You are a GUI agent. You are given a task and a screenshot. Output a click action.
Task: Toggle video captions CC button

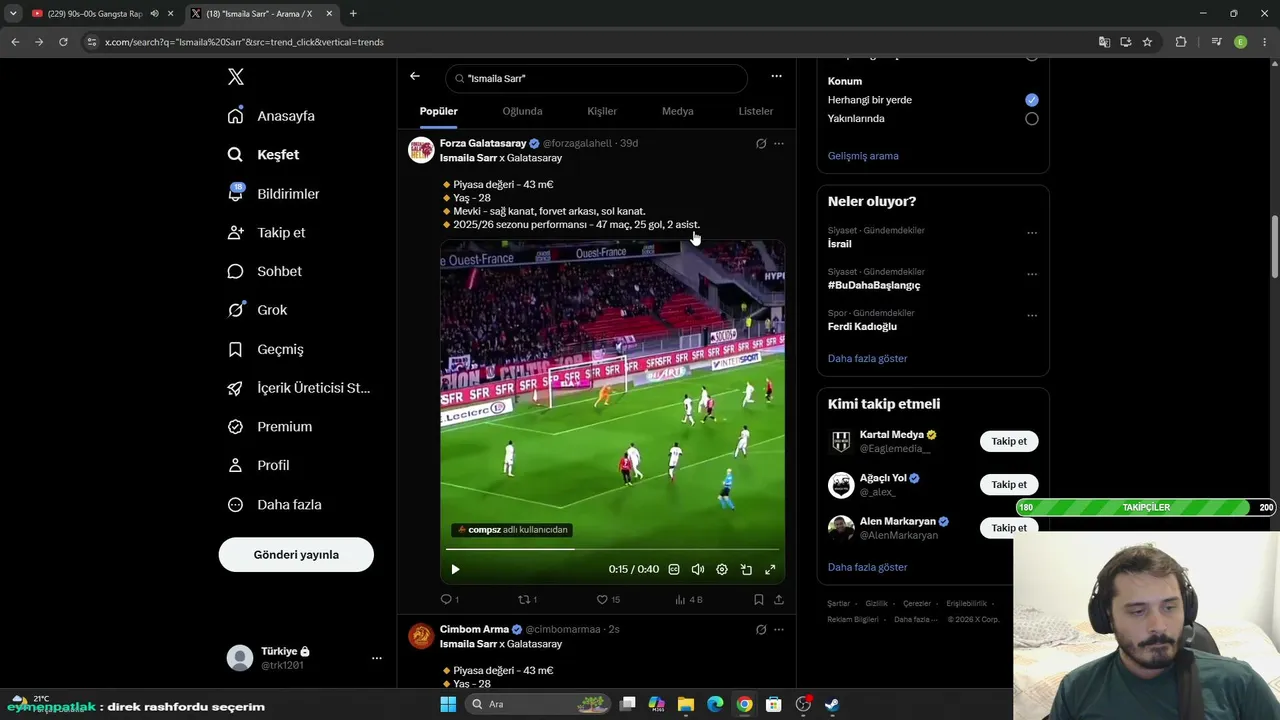[674, 570]
